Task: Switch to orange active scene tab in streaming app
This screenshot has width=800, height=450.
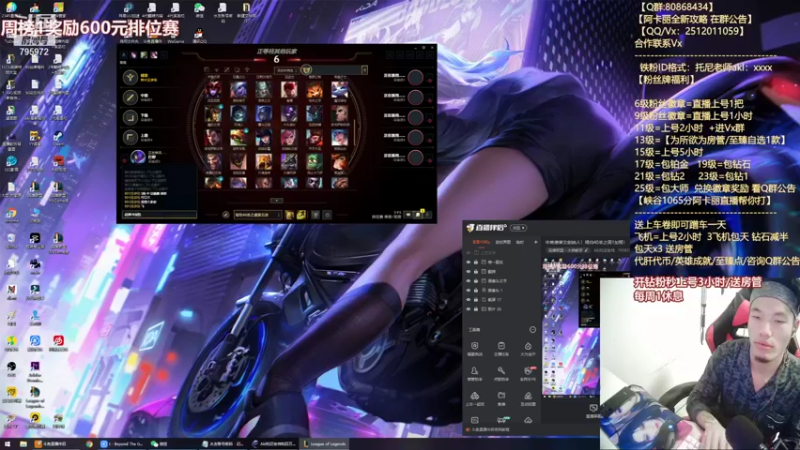Action: (481, 242)
